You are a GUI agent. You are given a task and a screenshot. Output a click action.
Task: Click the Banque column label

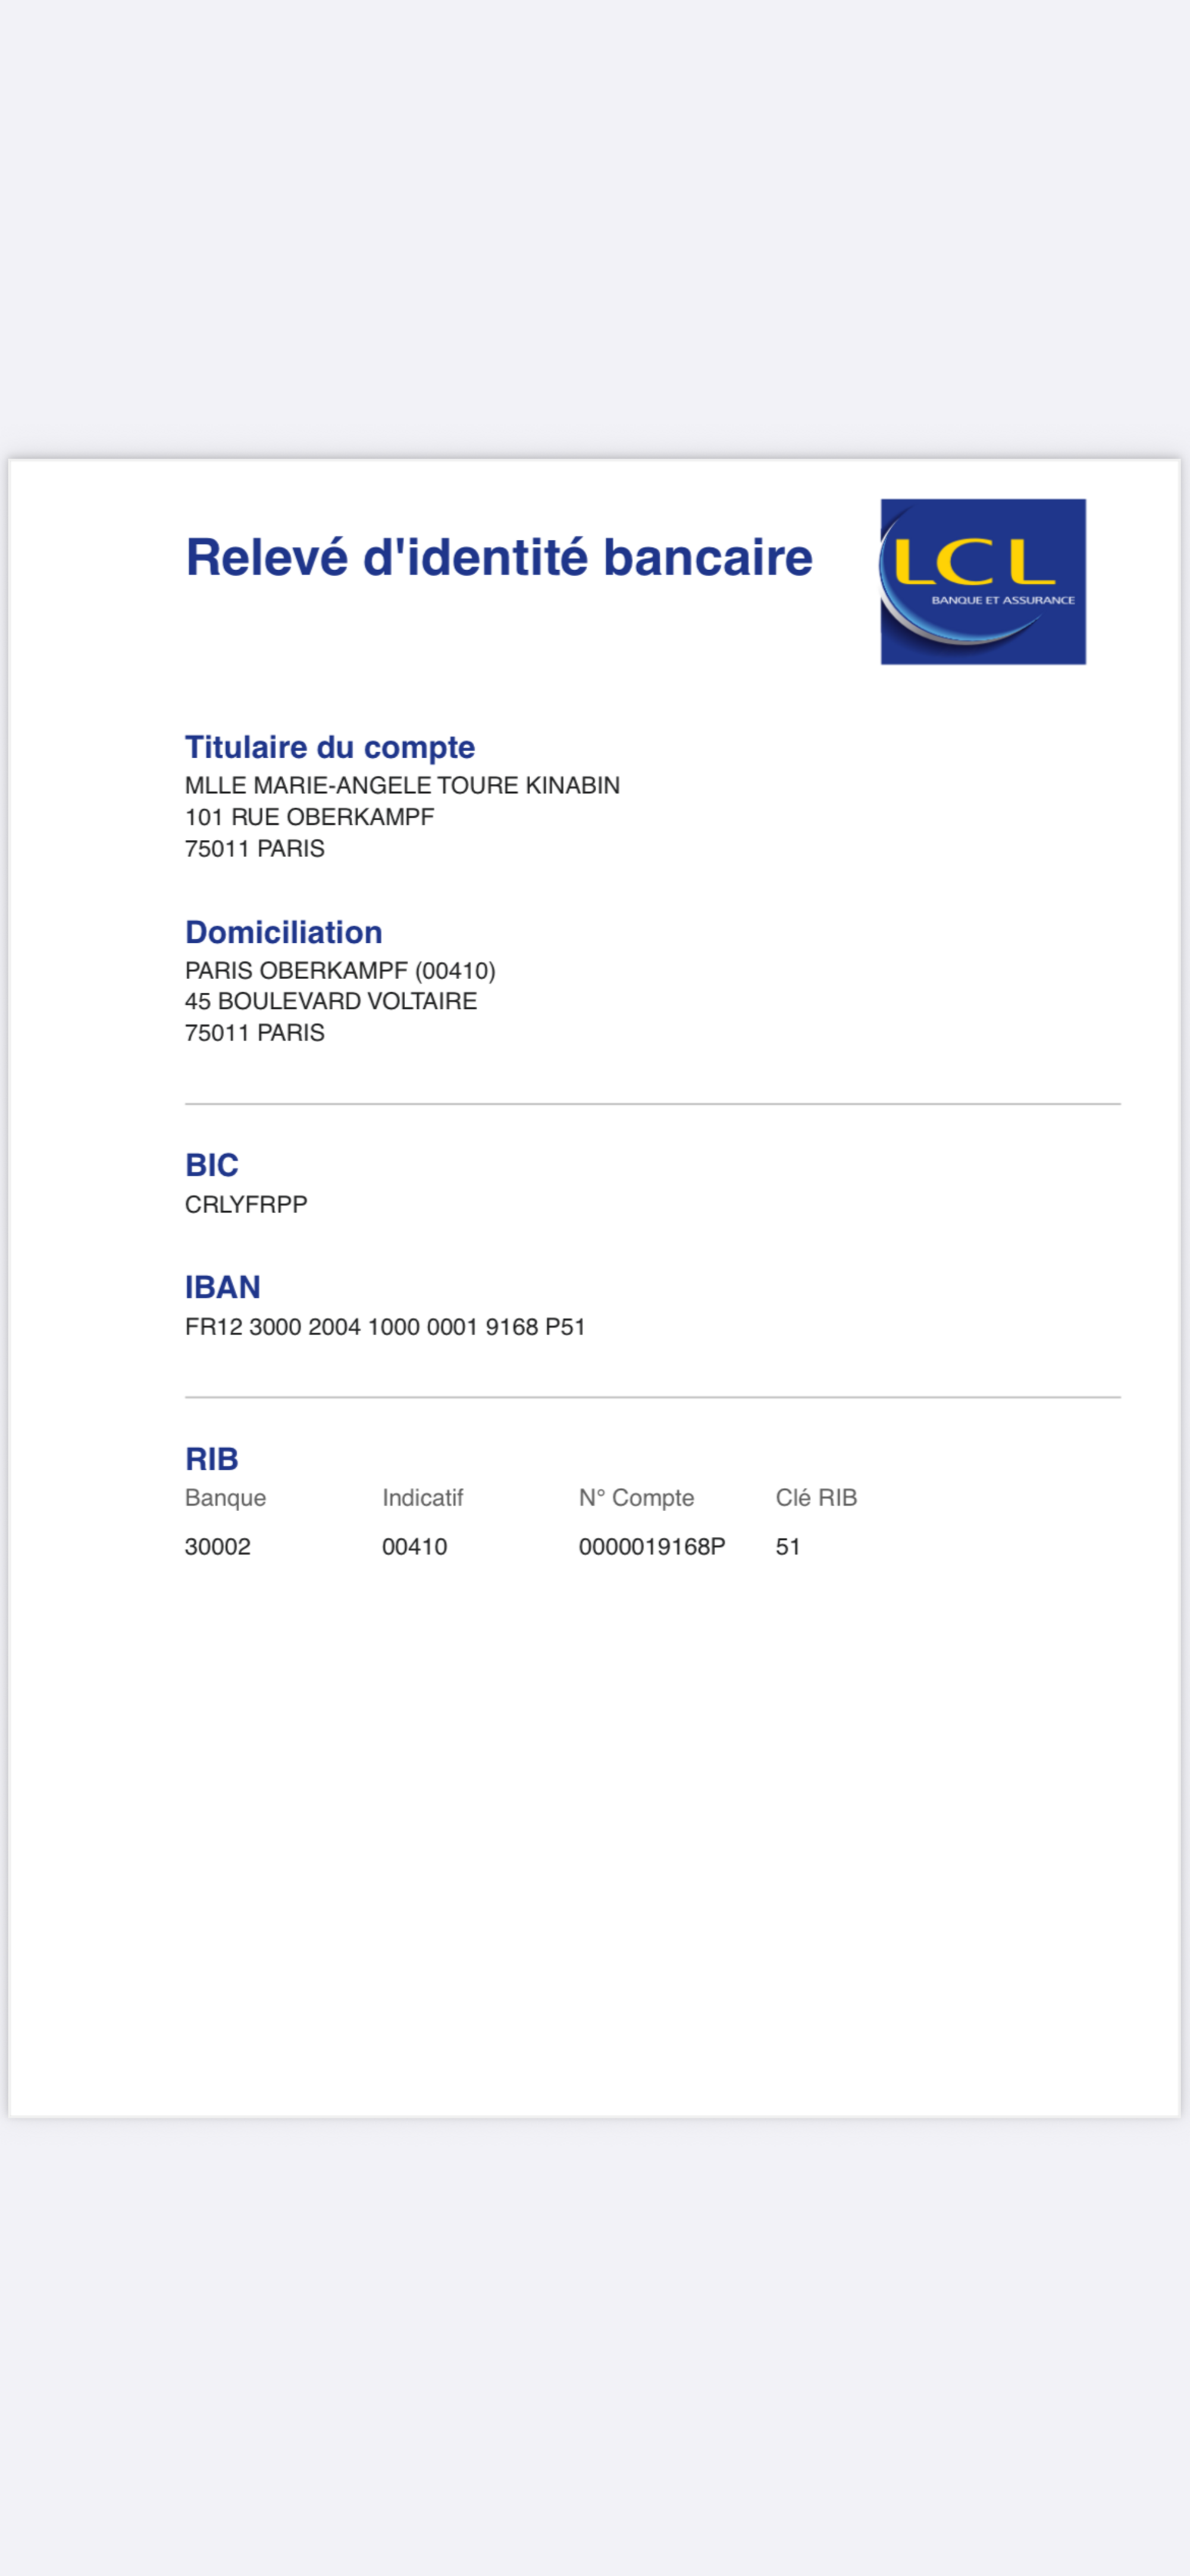(225, 1498)
